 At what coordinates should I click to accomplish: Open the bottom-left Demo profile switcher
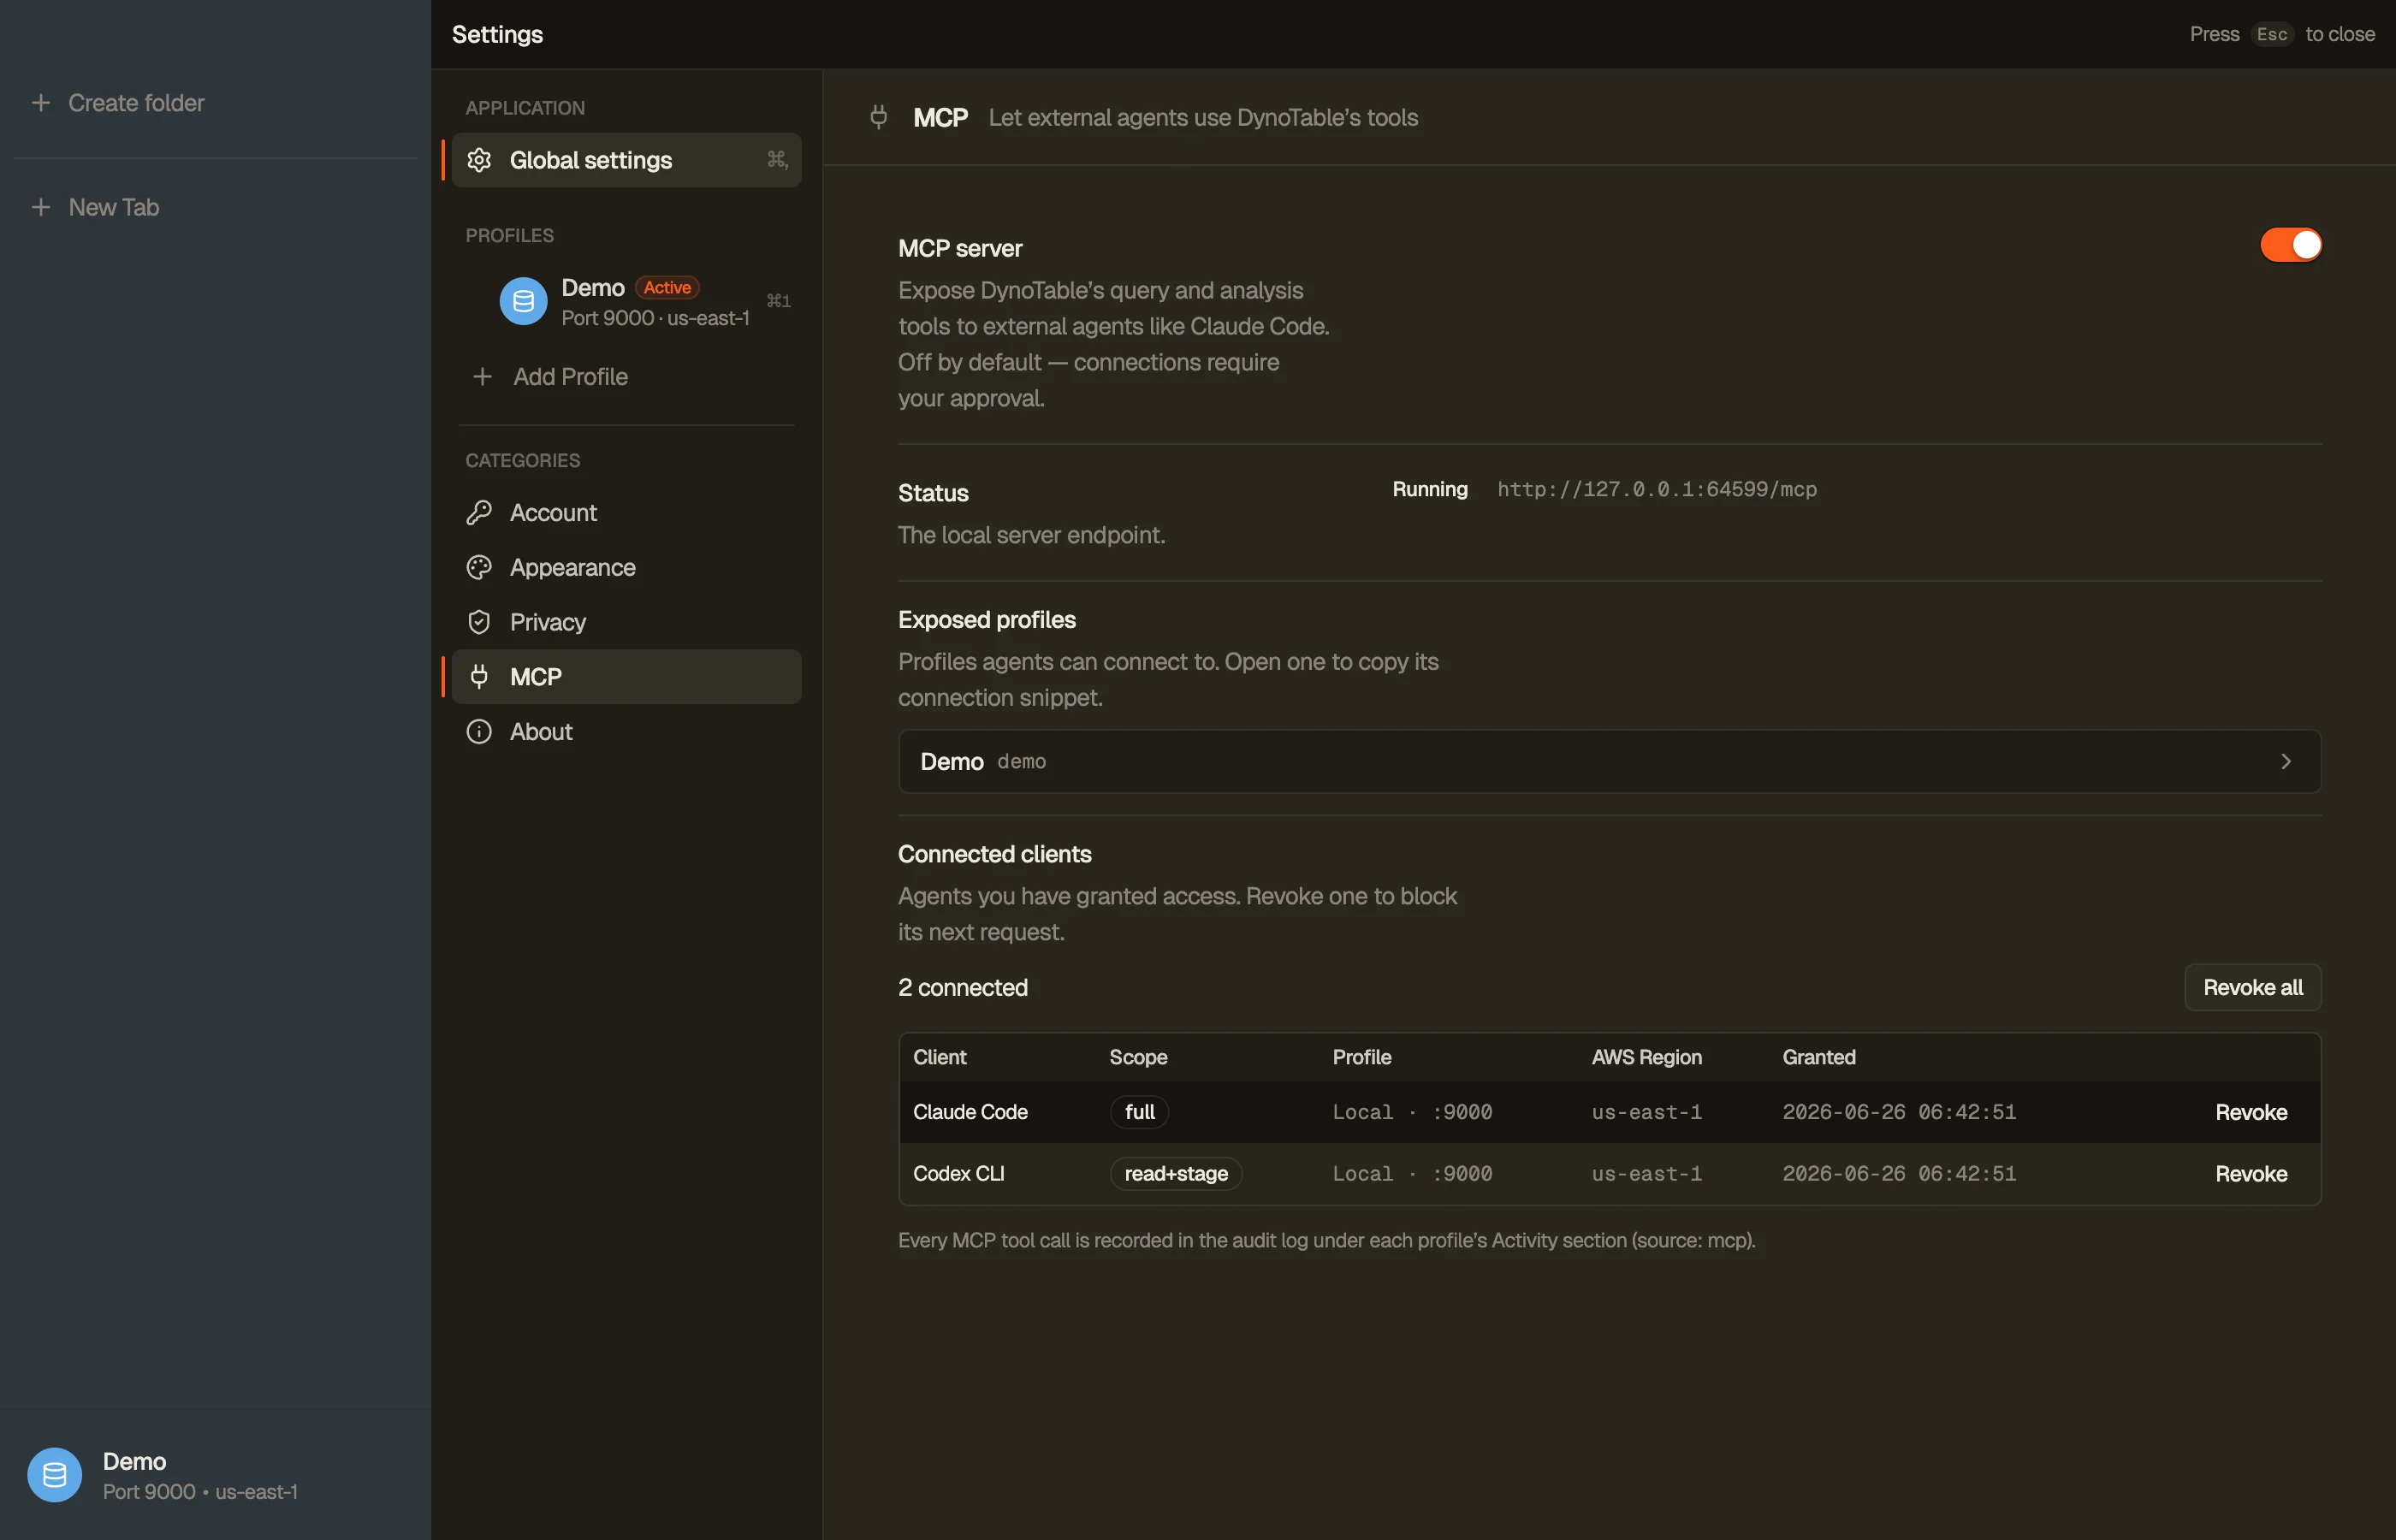point(215,1475)
